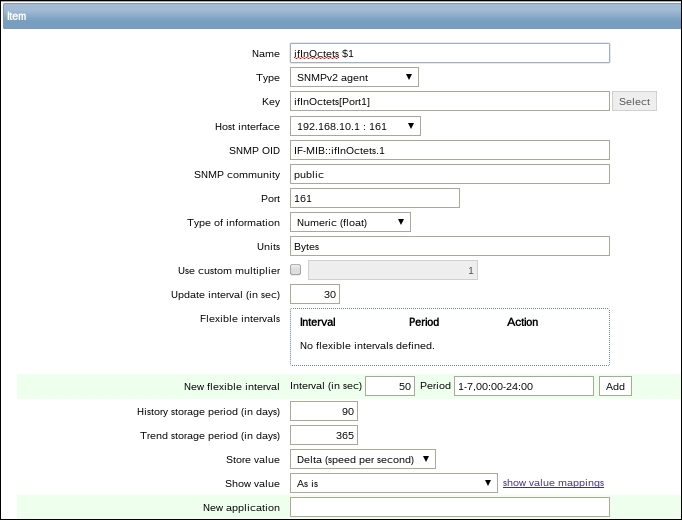The image size is (682, 520).
Task: Open the Type of information dropdown
Action: pyautogui.click(x=350, y=222)
